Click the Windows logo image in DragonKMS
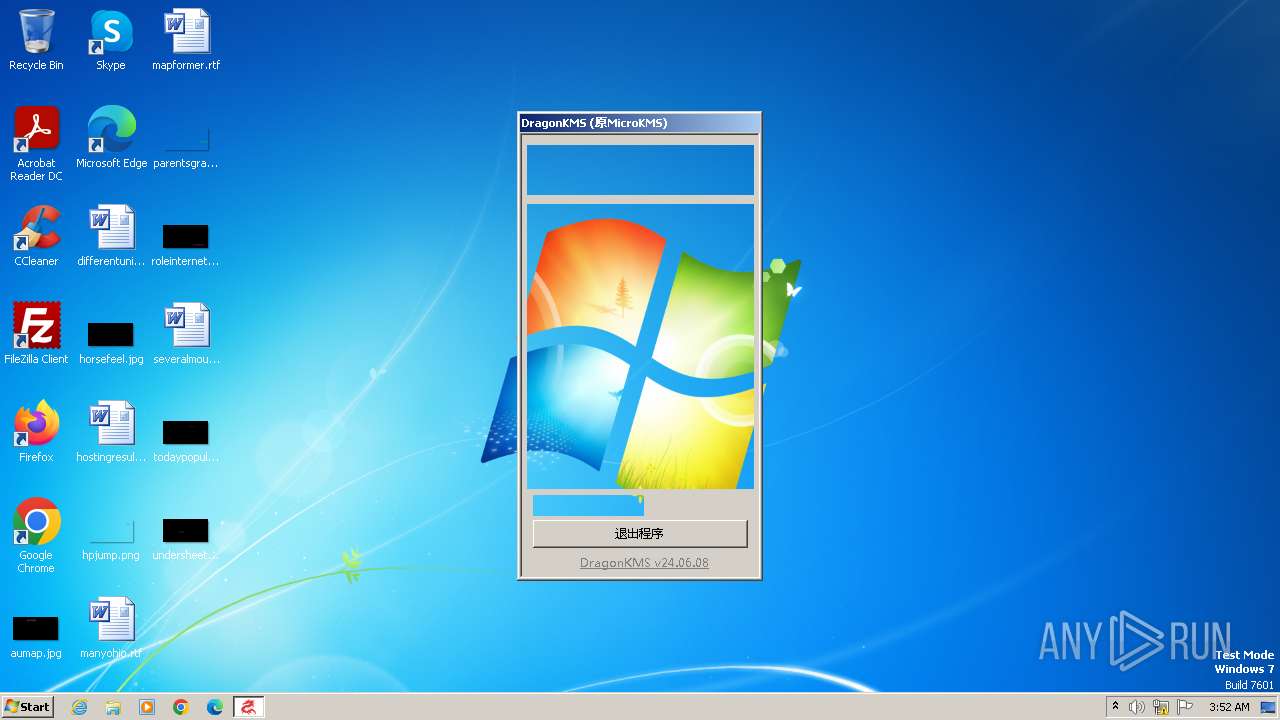1280x720 pixels. (x=640, y=347)
